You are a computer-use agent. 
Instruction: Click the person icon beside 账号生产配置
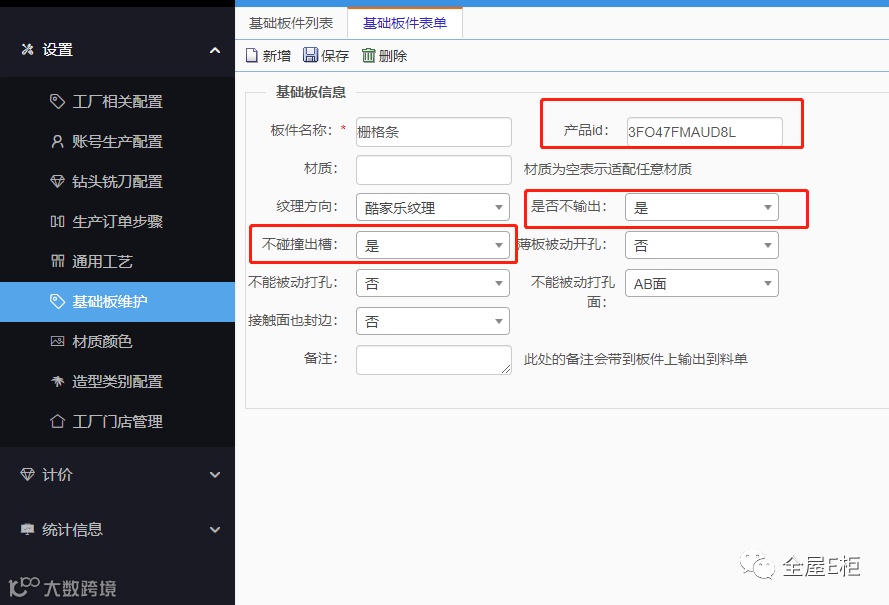pos(57,141)
